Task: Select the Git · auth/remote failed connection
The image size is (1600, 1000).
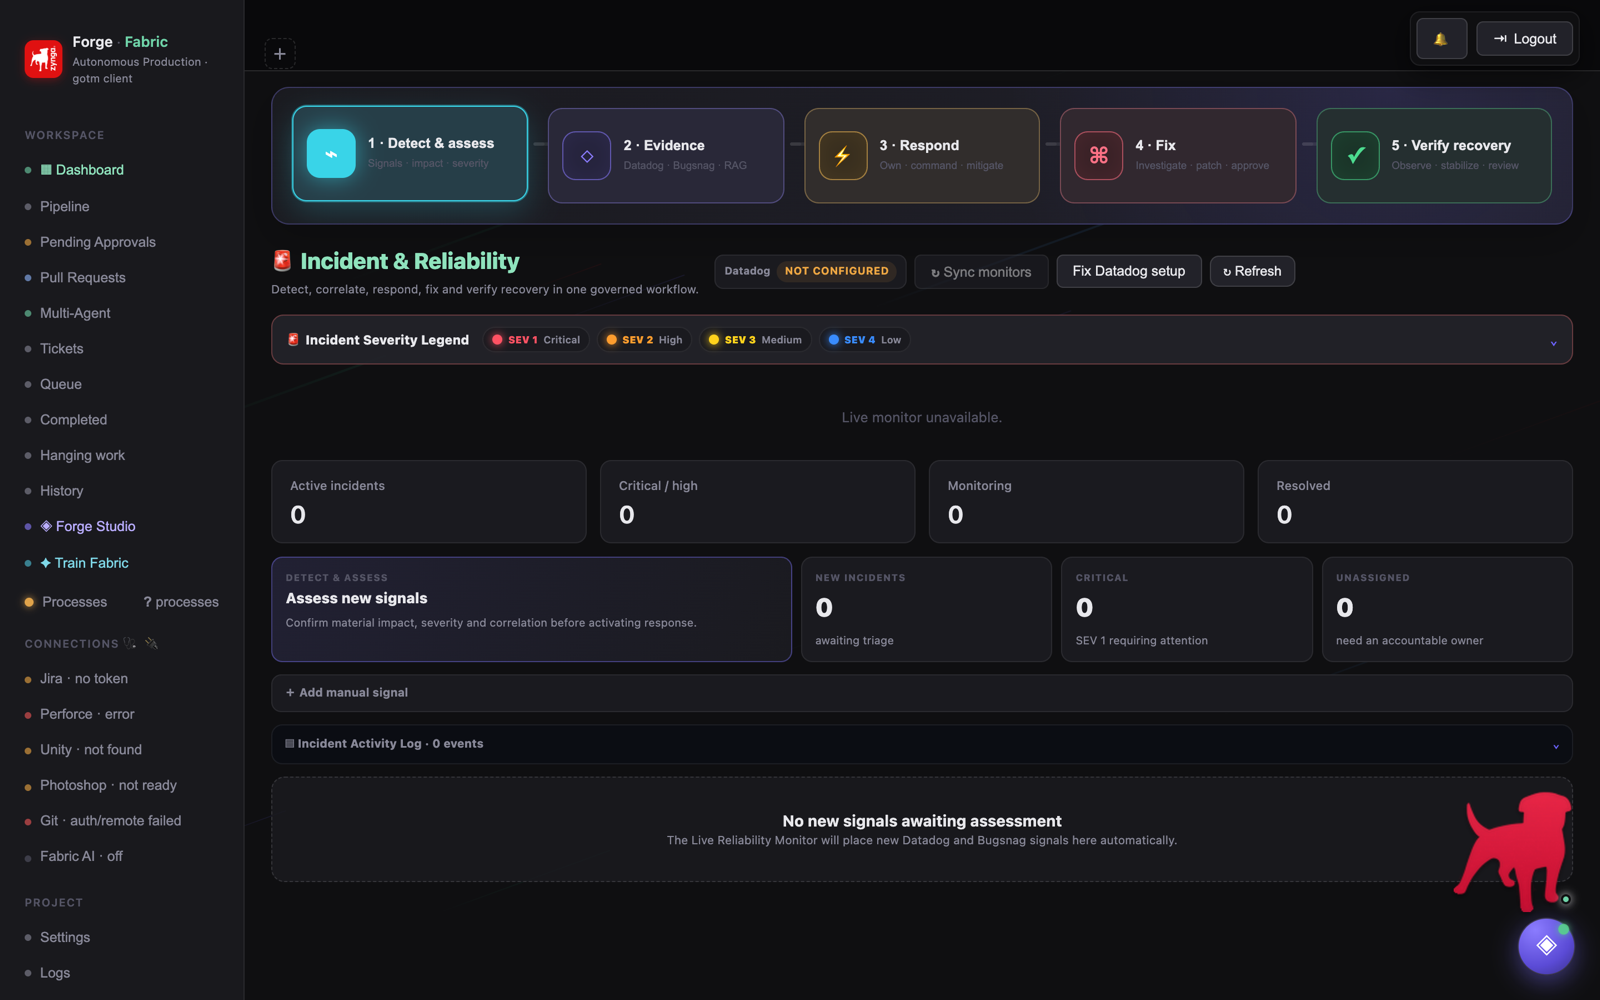Action: tap(111, 821)
